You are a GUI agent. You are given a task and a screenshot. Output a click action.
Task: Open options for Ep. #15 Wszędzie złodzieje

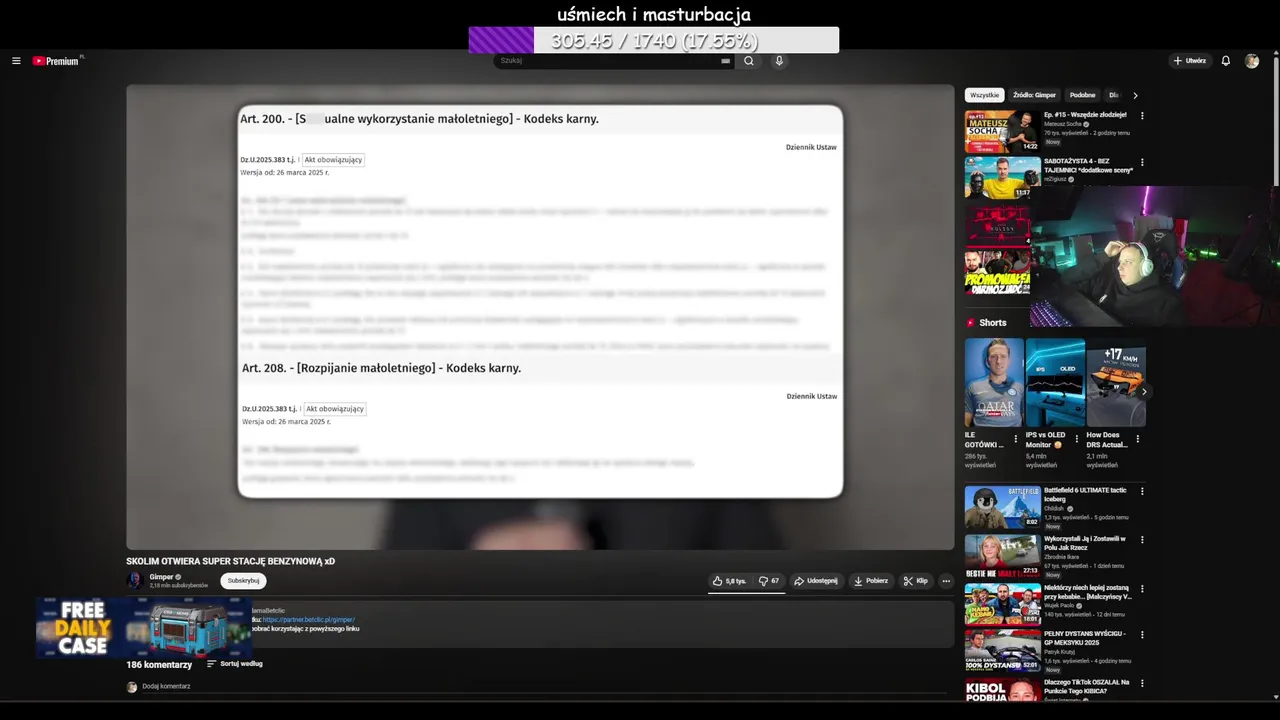(x=1142, y=115)
